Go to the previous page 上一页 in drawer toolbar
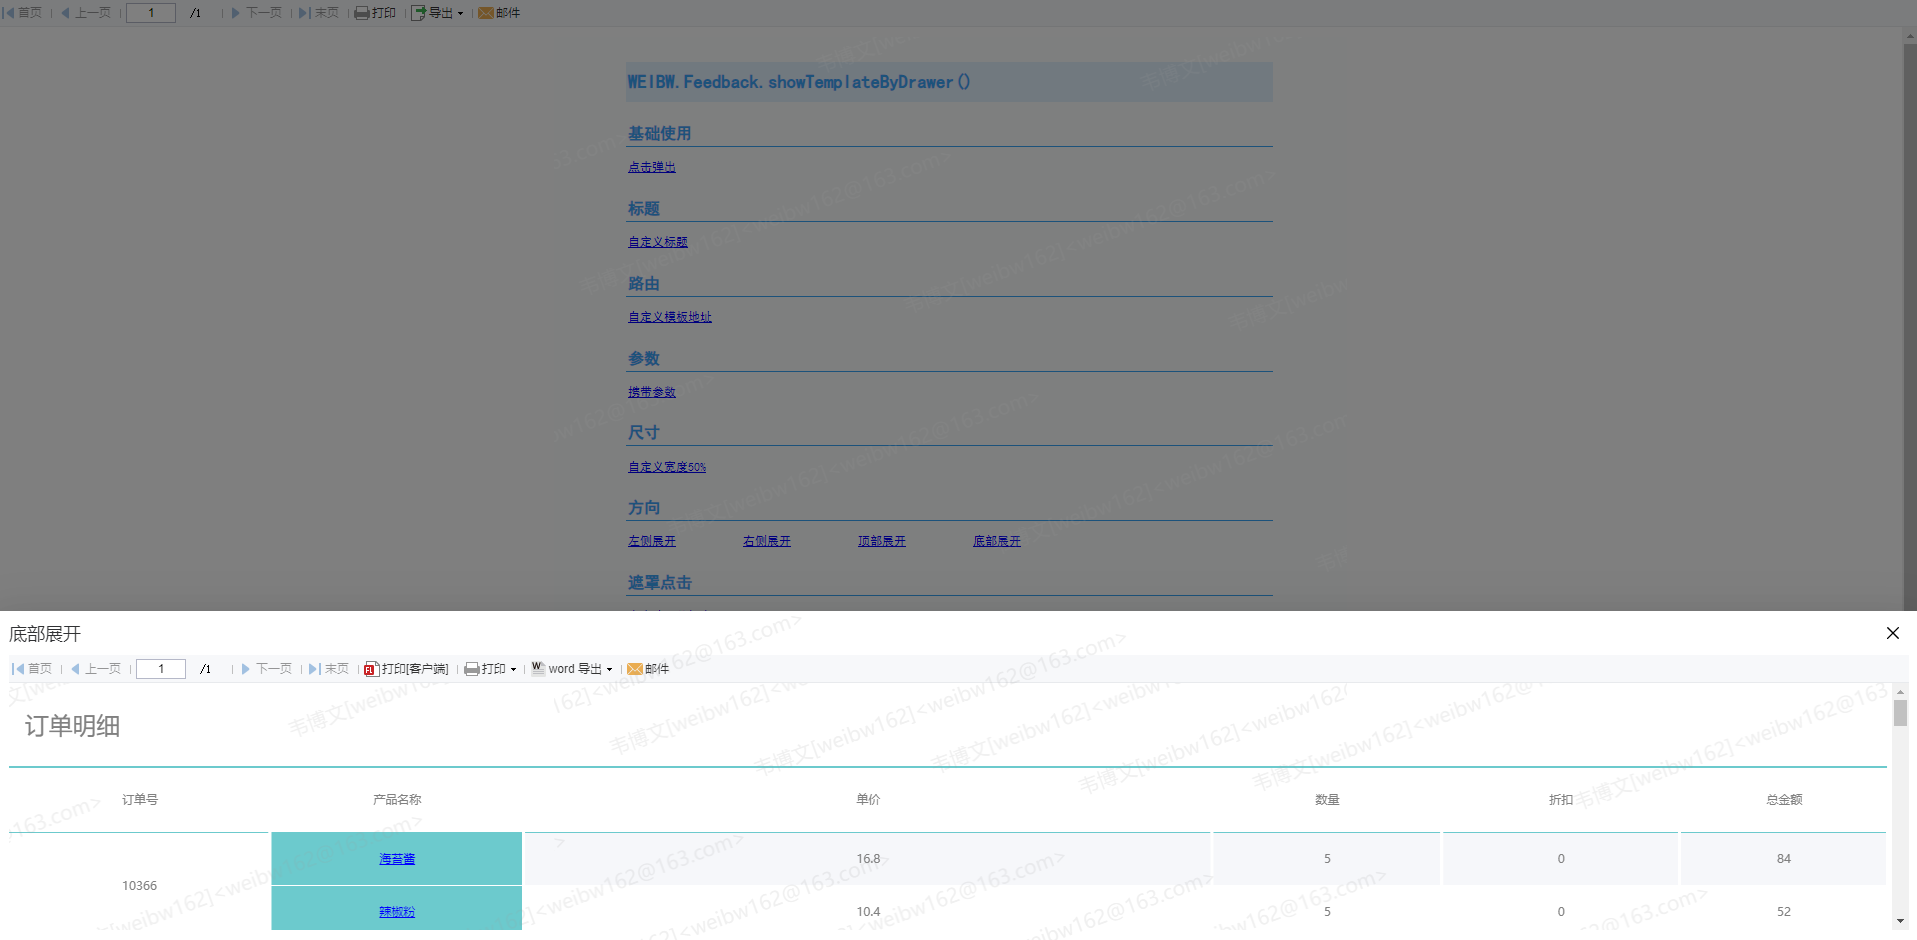This screenshot has width=1917, height=940. (x=95, y=669)
